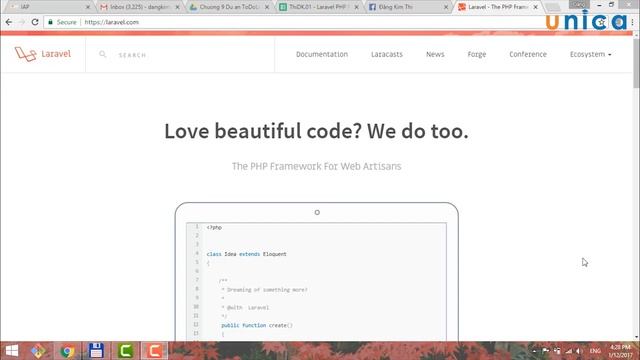Click the search magnifier icon

pyautogui.click(x=102, y=54)
